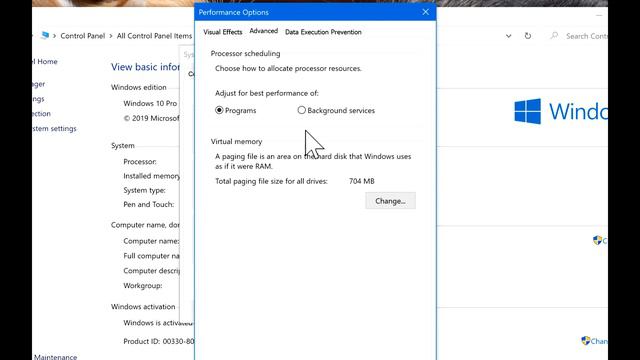Click the Control Panel address bar icon
The height and width of the screenshot is (360, 640).
tap(45, 36)
